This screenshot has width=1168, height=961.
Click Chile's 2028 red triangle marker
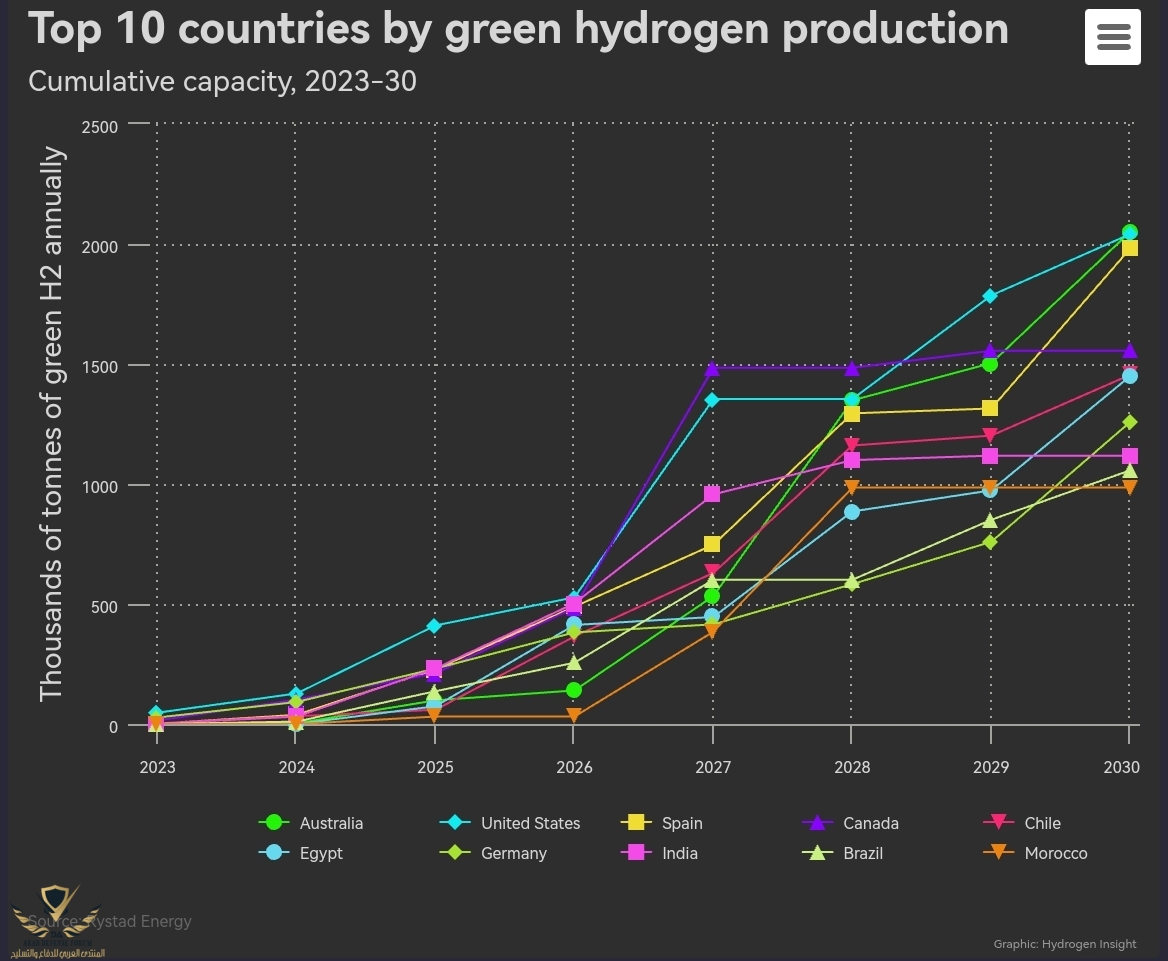point(851,445)
